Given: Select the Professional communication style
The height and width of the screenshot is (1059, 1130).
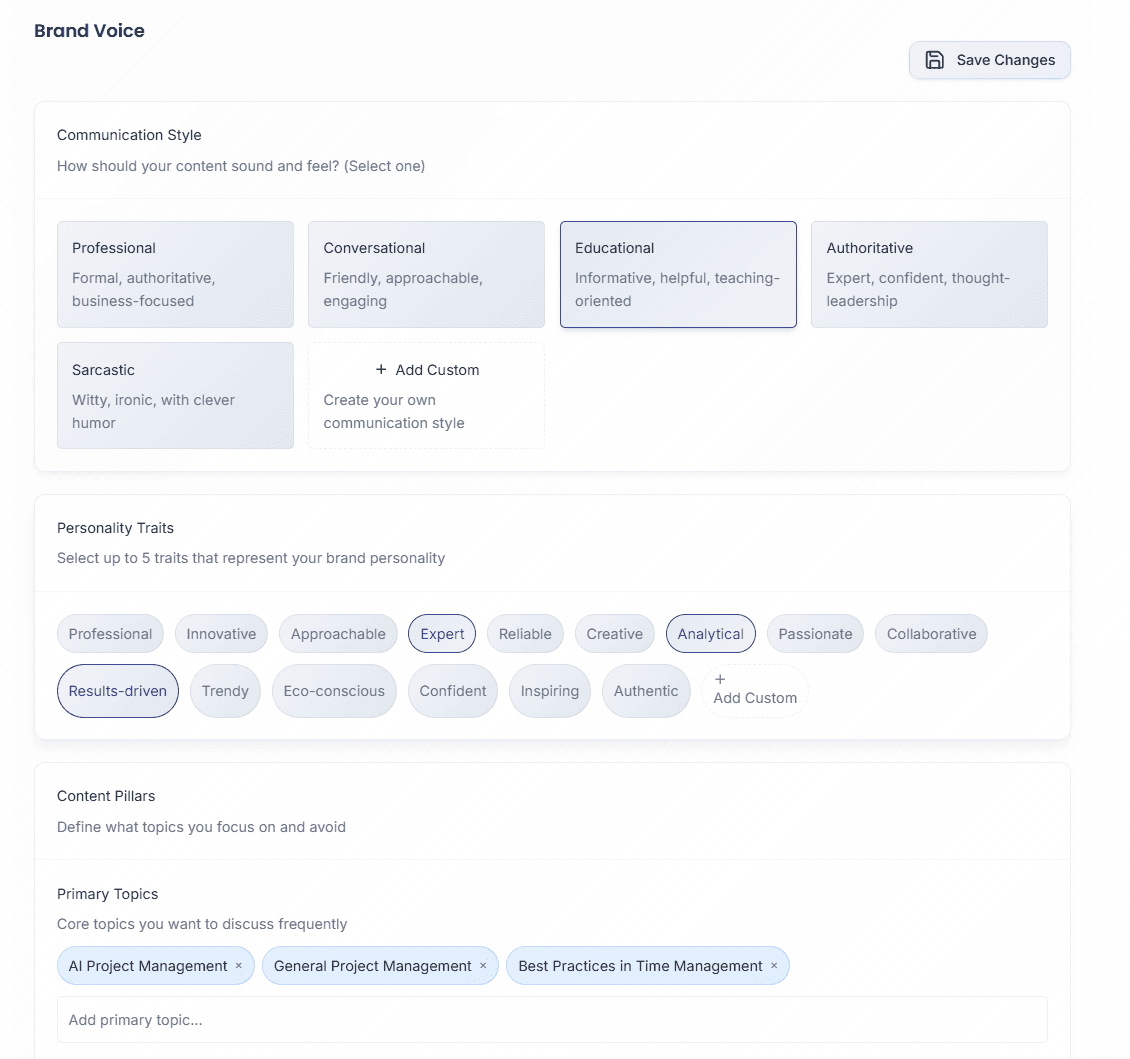Looking at the screenshot, I should click(175, 274).
